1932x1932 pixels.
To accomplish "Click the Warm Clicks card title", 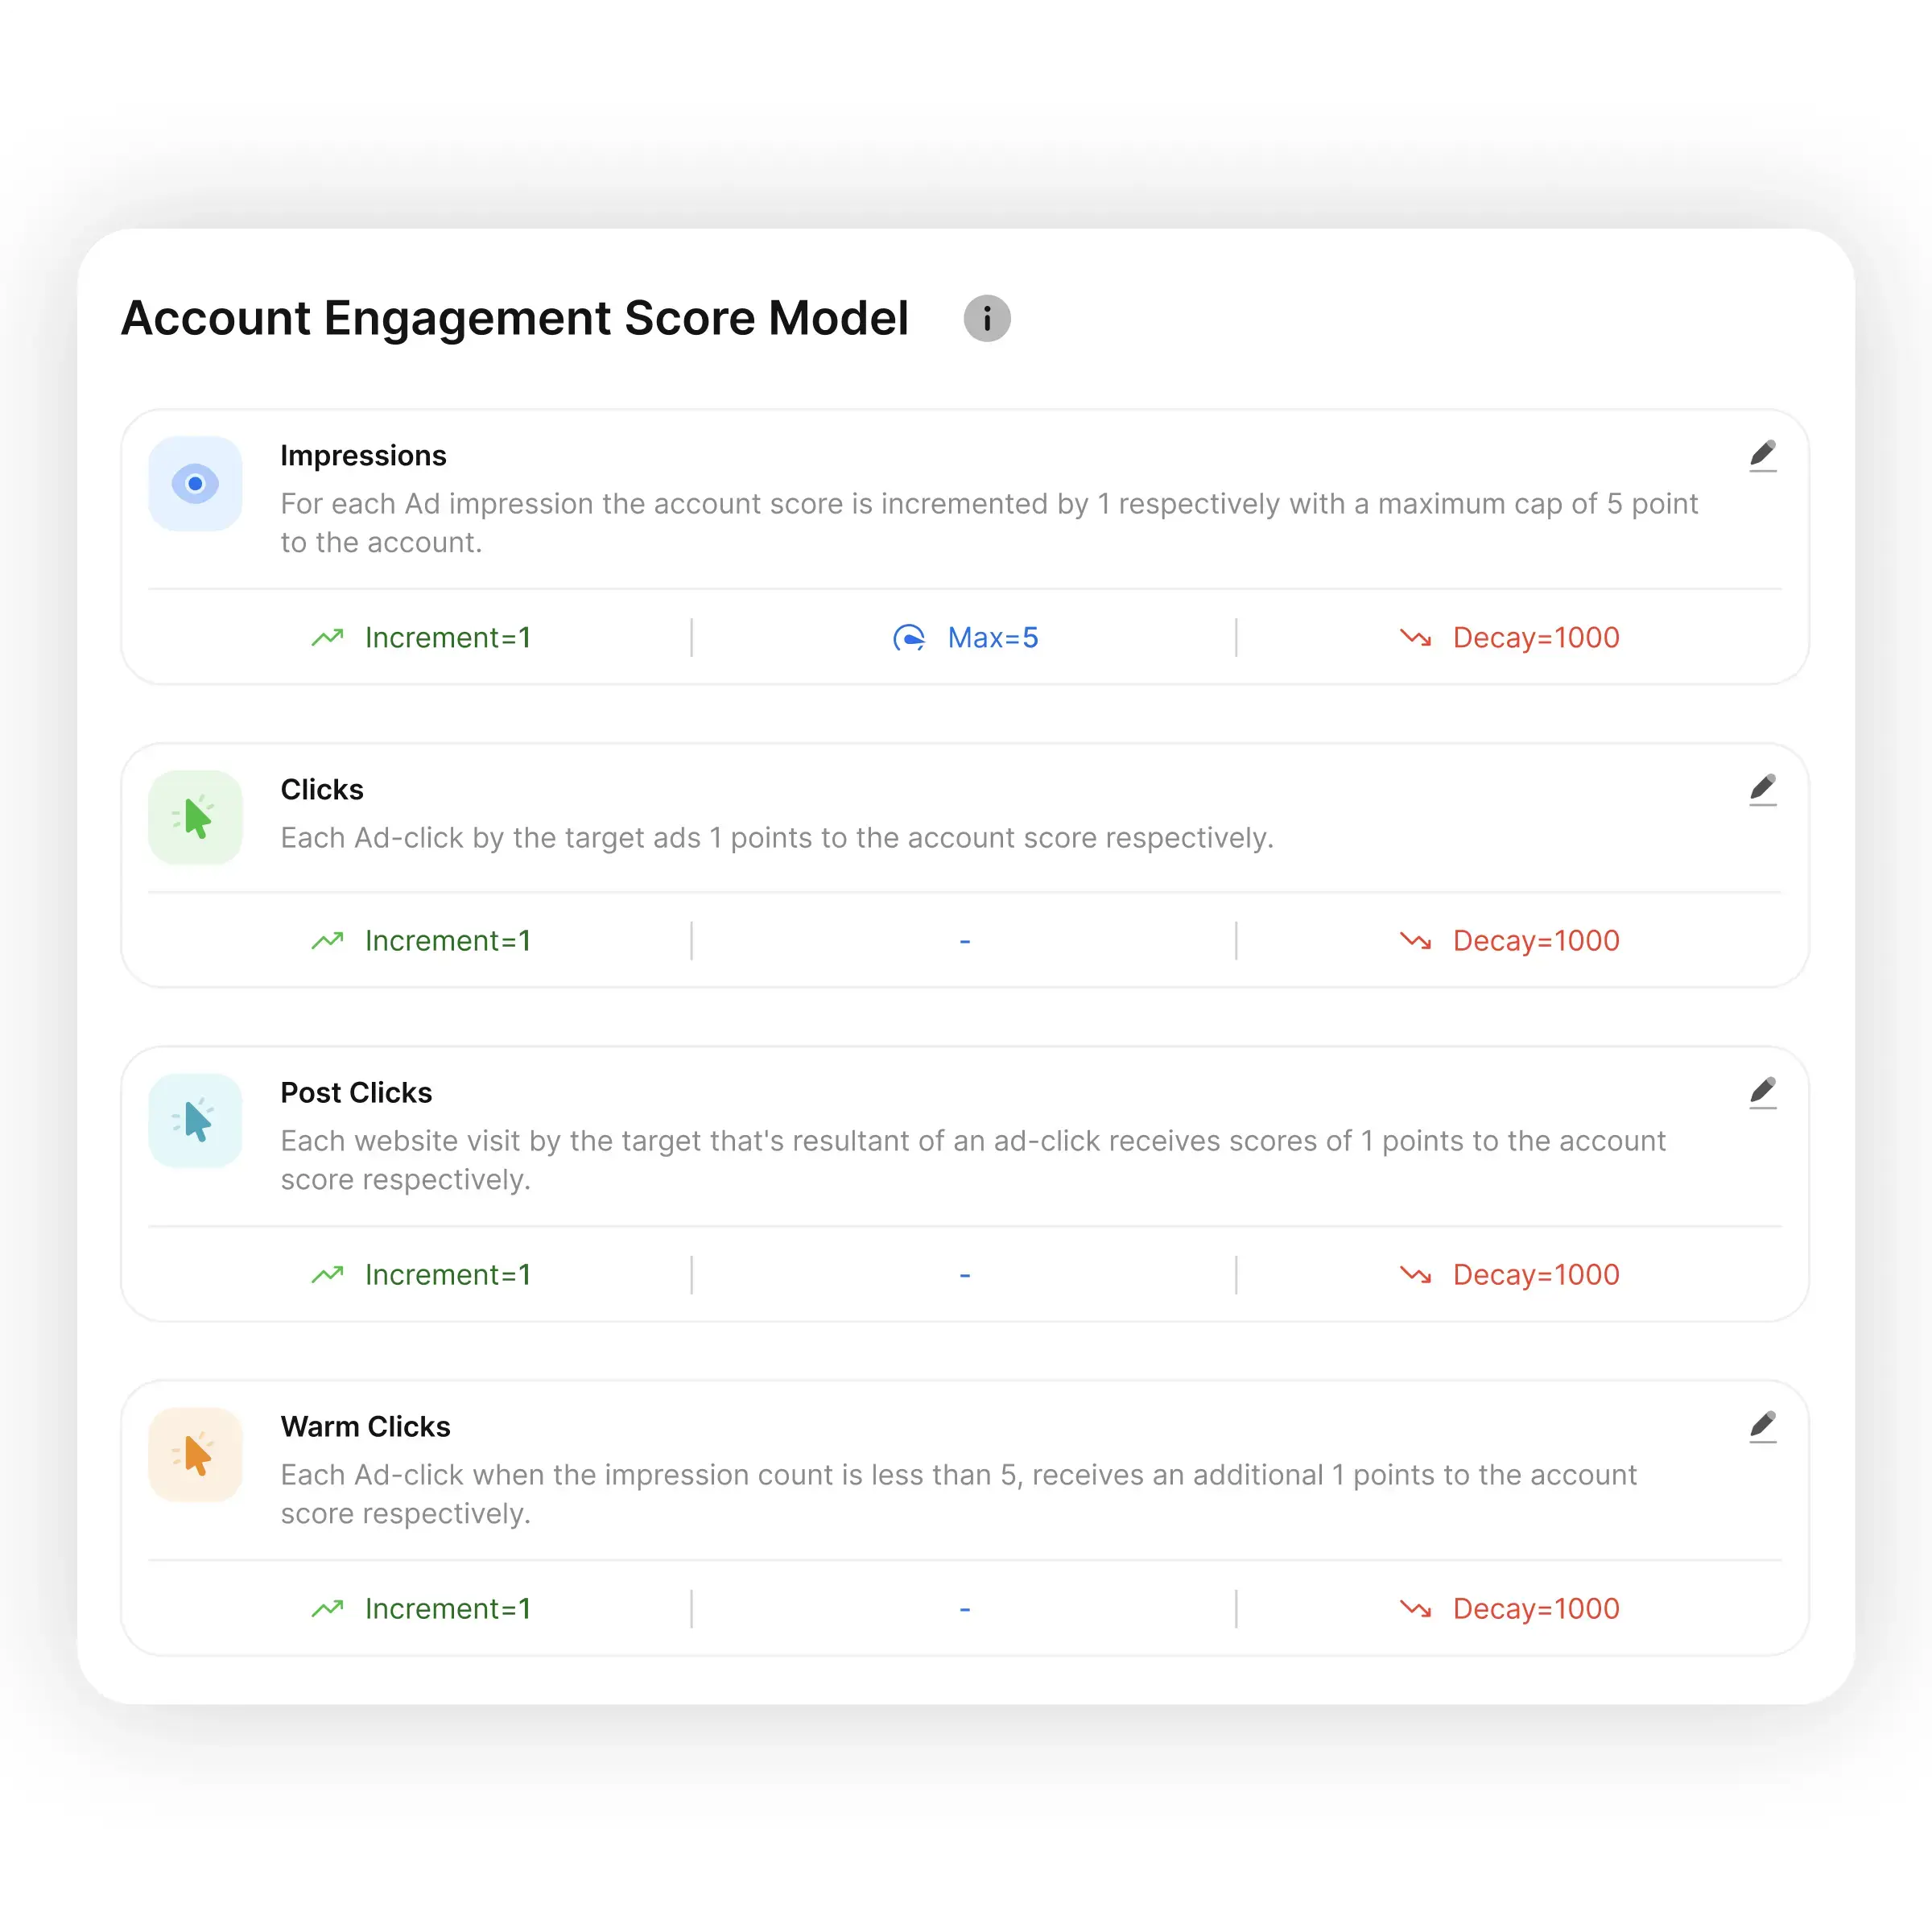I will click(365, 1426).
